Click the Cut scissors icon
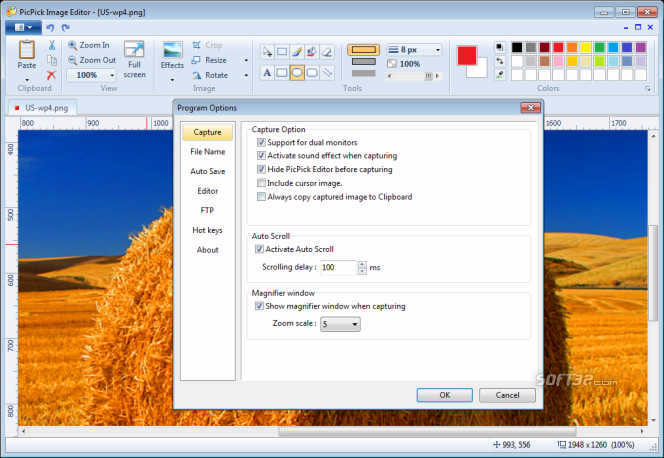The width and height of the screenshot is (664, 458). pyautogui.click(x=52, y=45)
